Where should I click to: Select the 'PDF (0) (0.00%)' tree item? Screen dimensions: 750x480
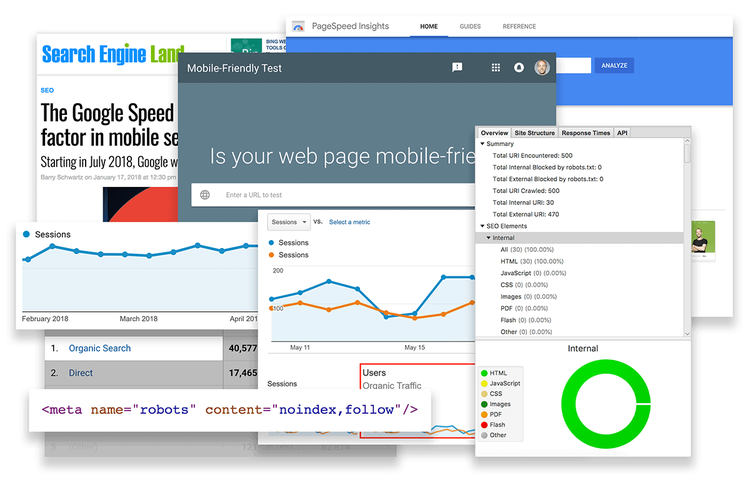[x=524, y=308]
